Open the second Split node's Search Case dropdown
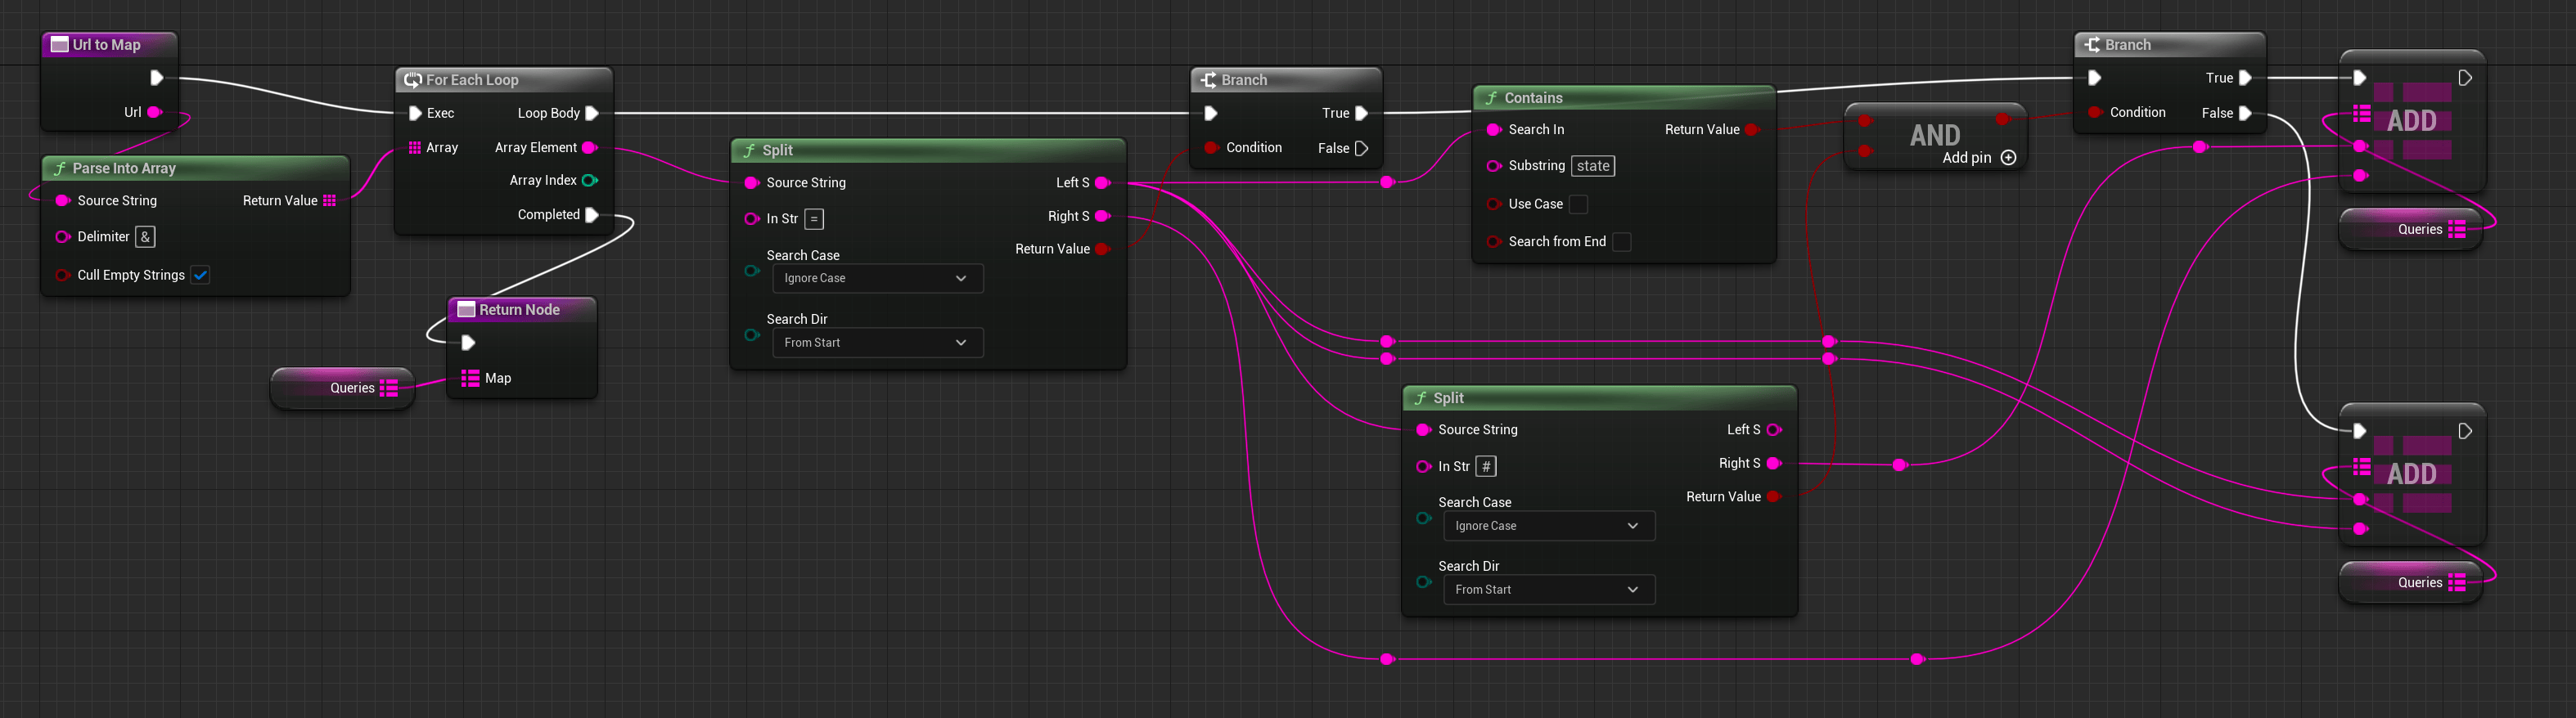The width and height of the screenshot is (2576, 718). pos(1549,526)
